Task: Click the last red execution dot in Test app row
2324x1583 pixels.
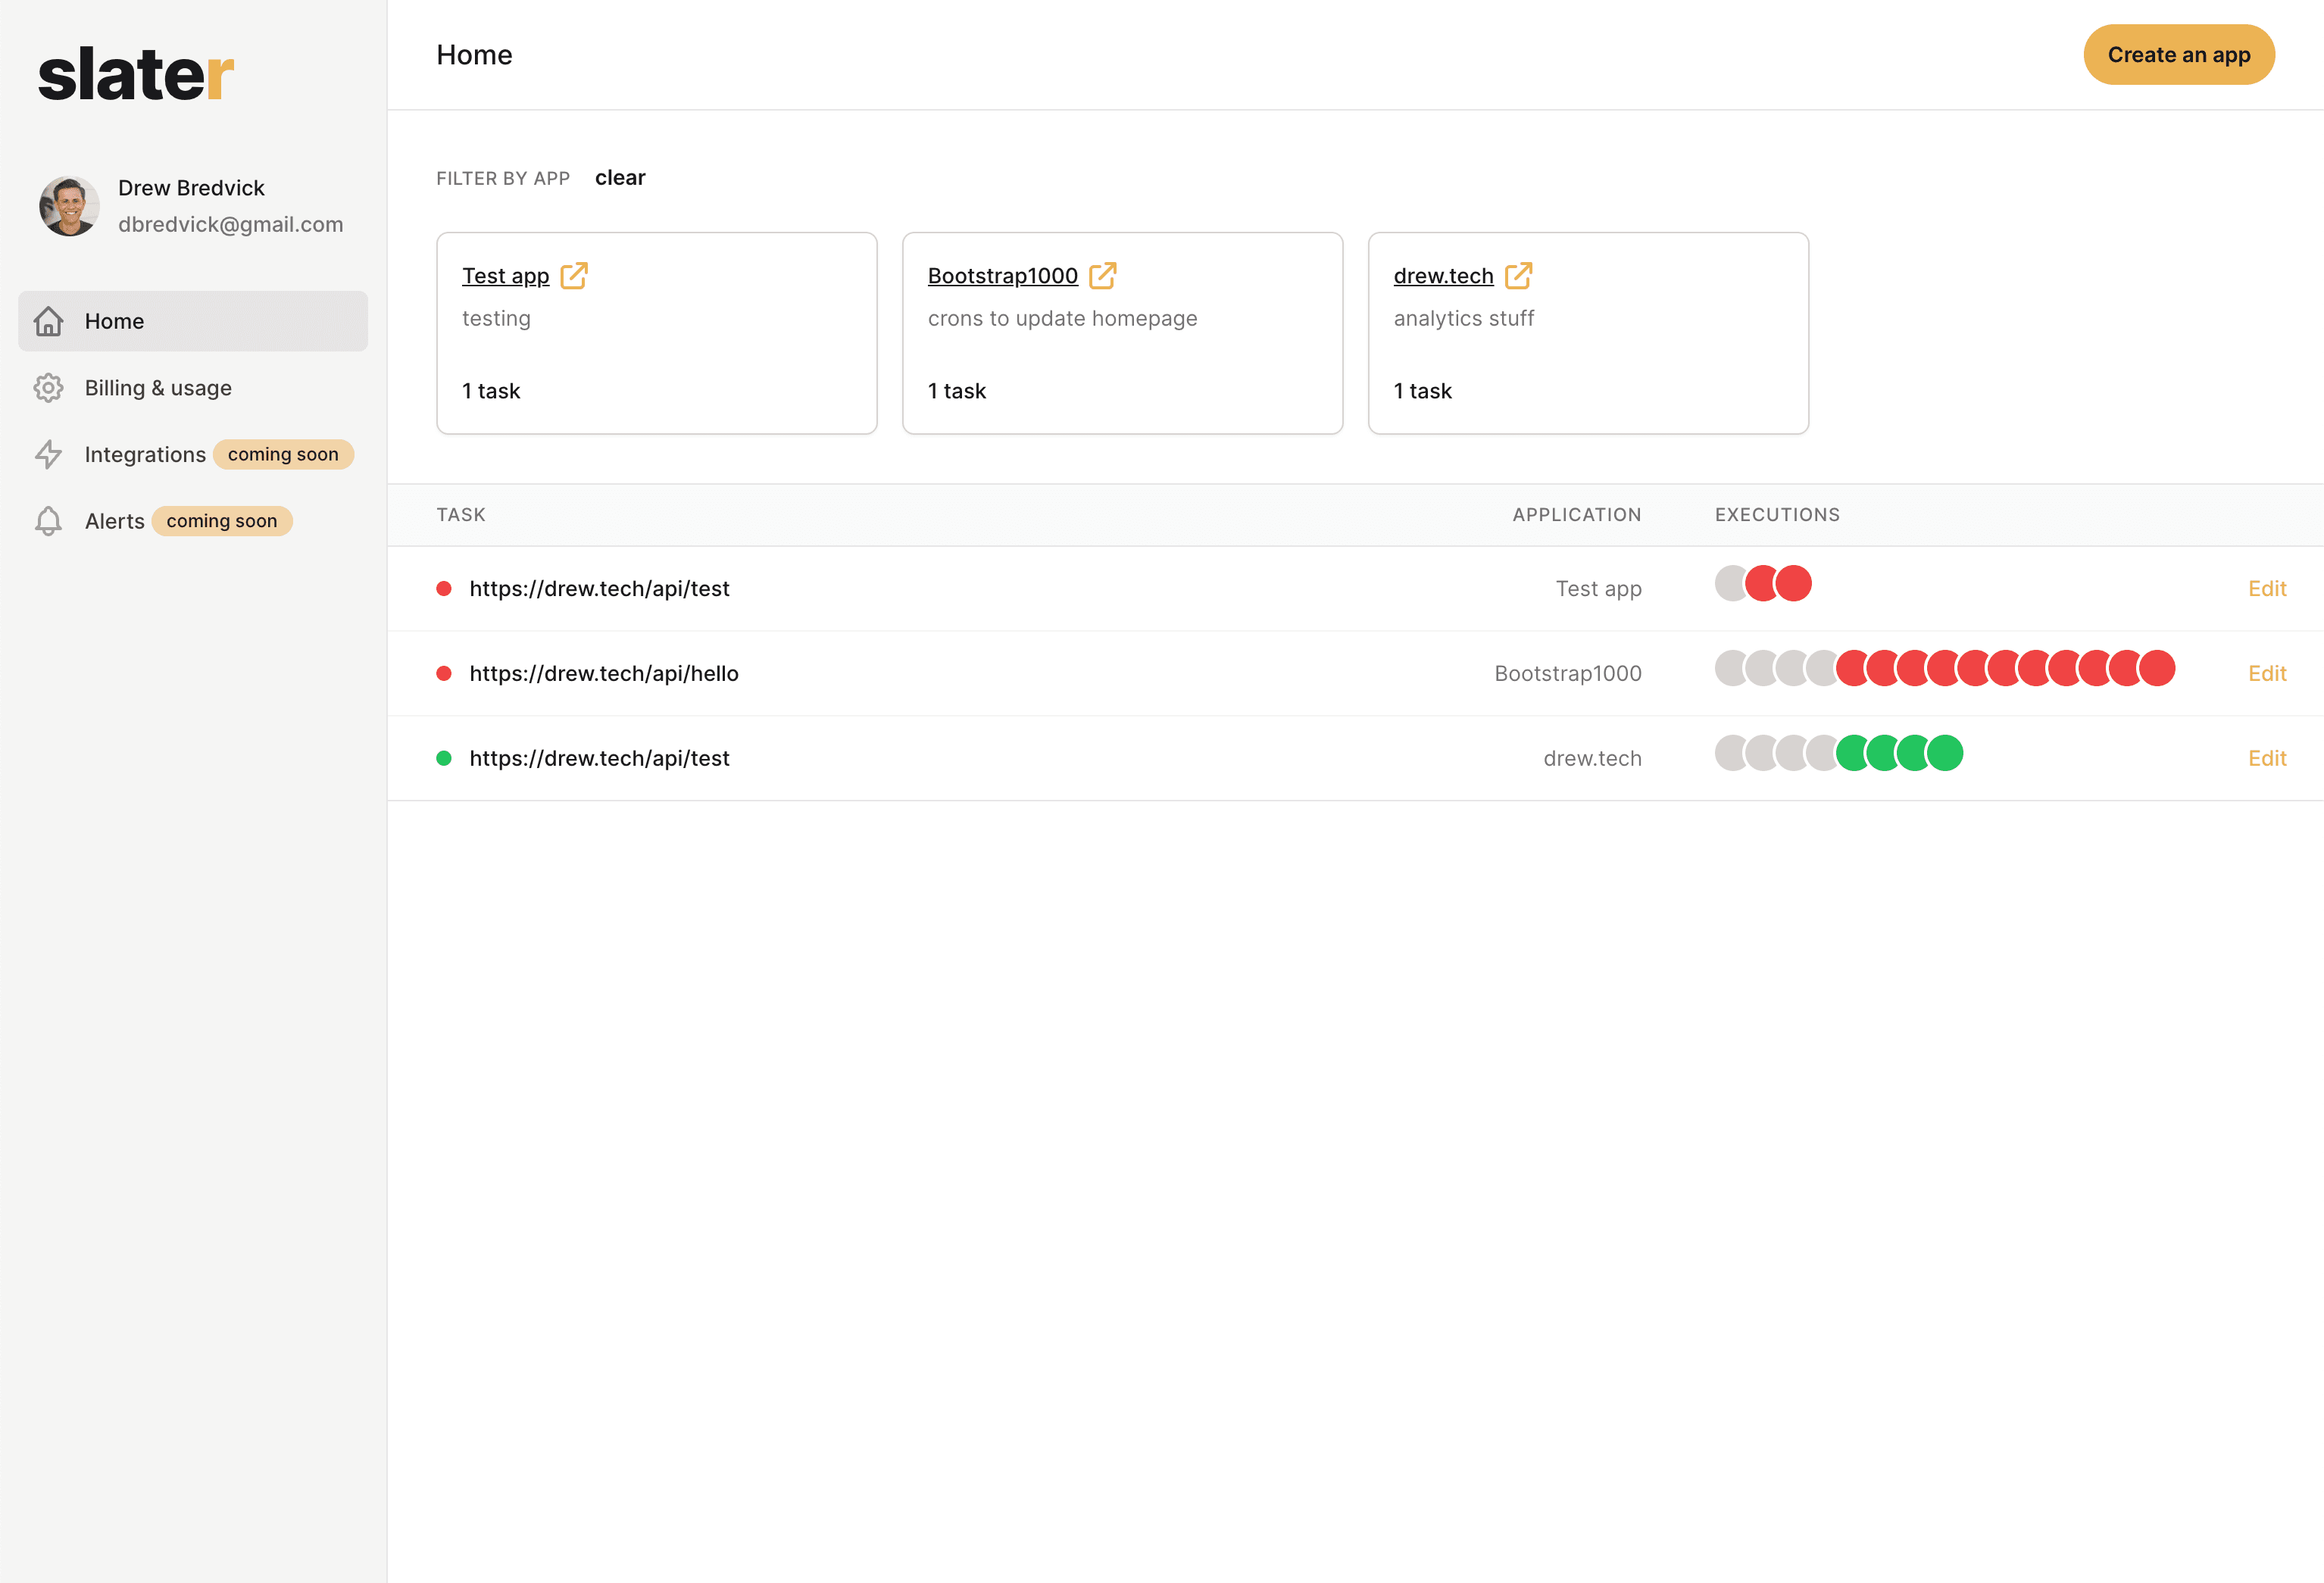Action: tap(1793, 583)
